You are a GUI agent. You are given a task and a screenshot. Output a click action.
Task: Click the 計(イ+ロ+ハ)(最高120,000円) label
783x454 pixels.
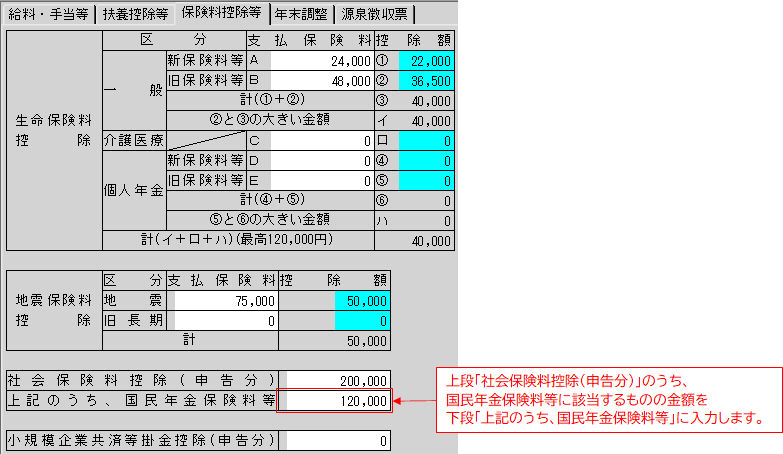238,240
